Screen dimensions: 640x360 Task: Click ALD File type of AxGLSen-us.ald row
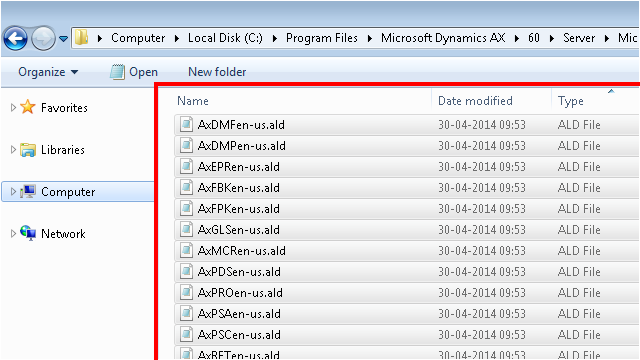[x=579, y=230]
